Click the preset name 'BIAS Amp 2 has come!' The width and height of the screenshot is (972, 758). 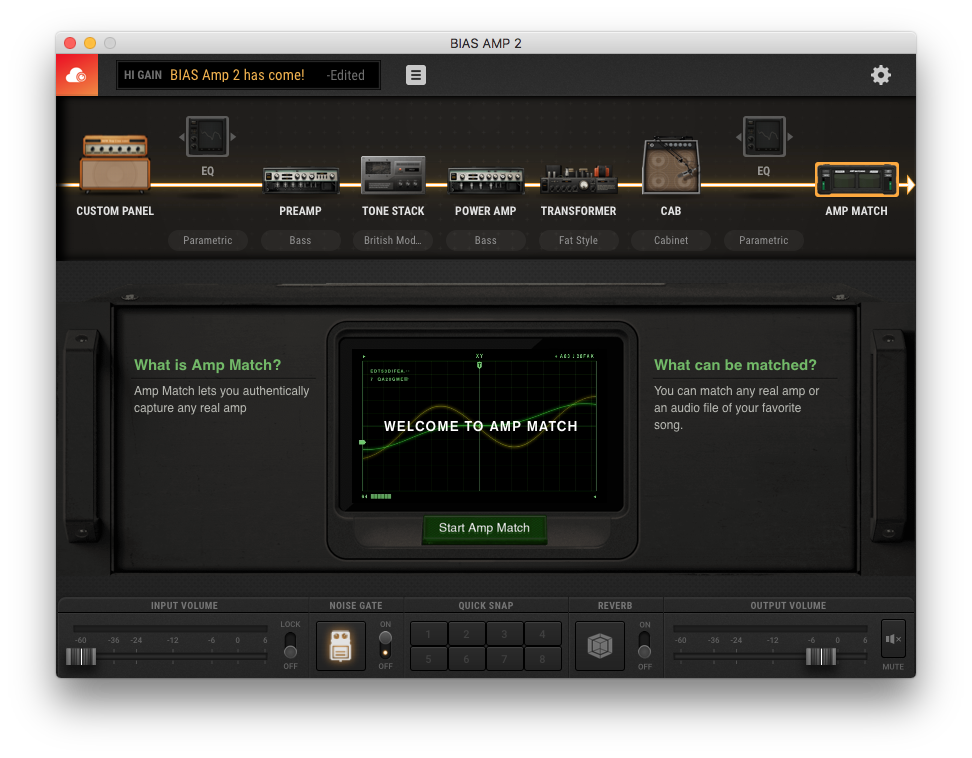pos(237,75)
